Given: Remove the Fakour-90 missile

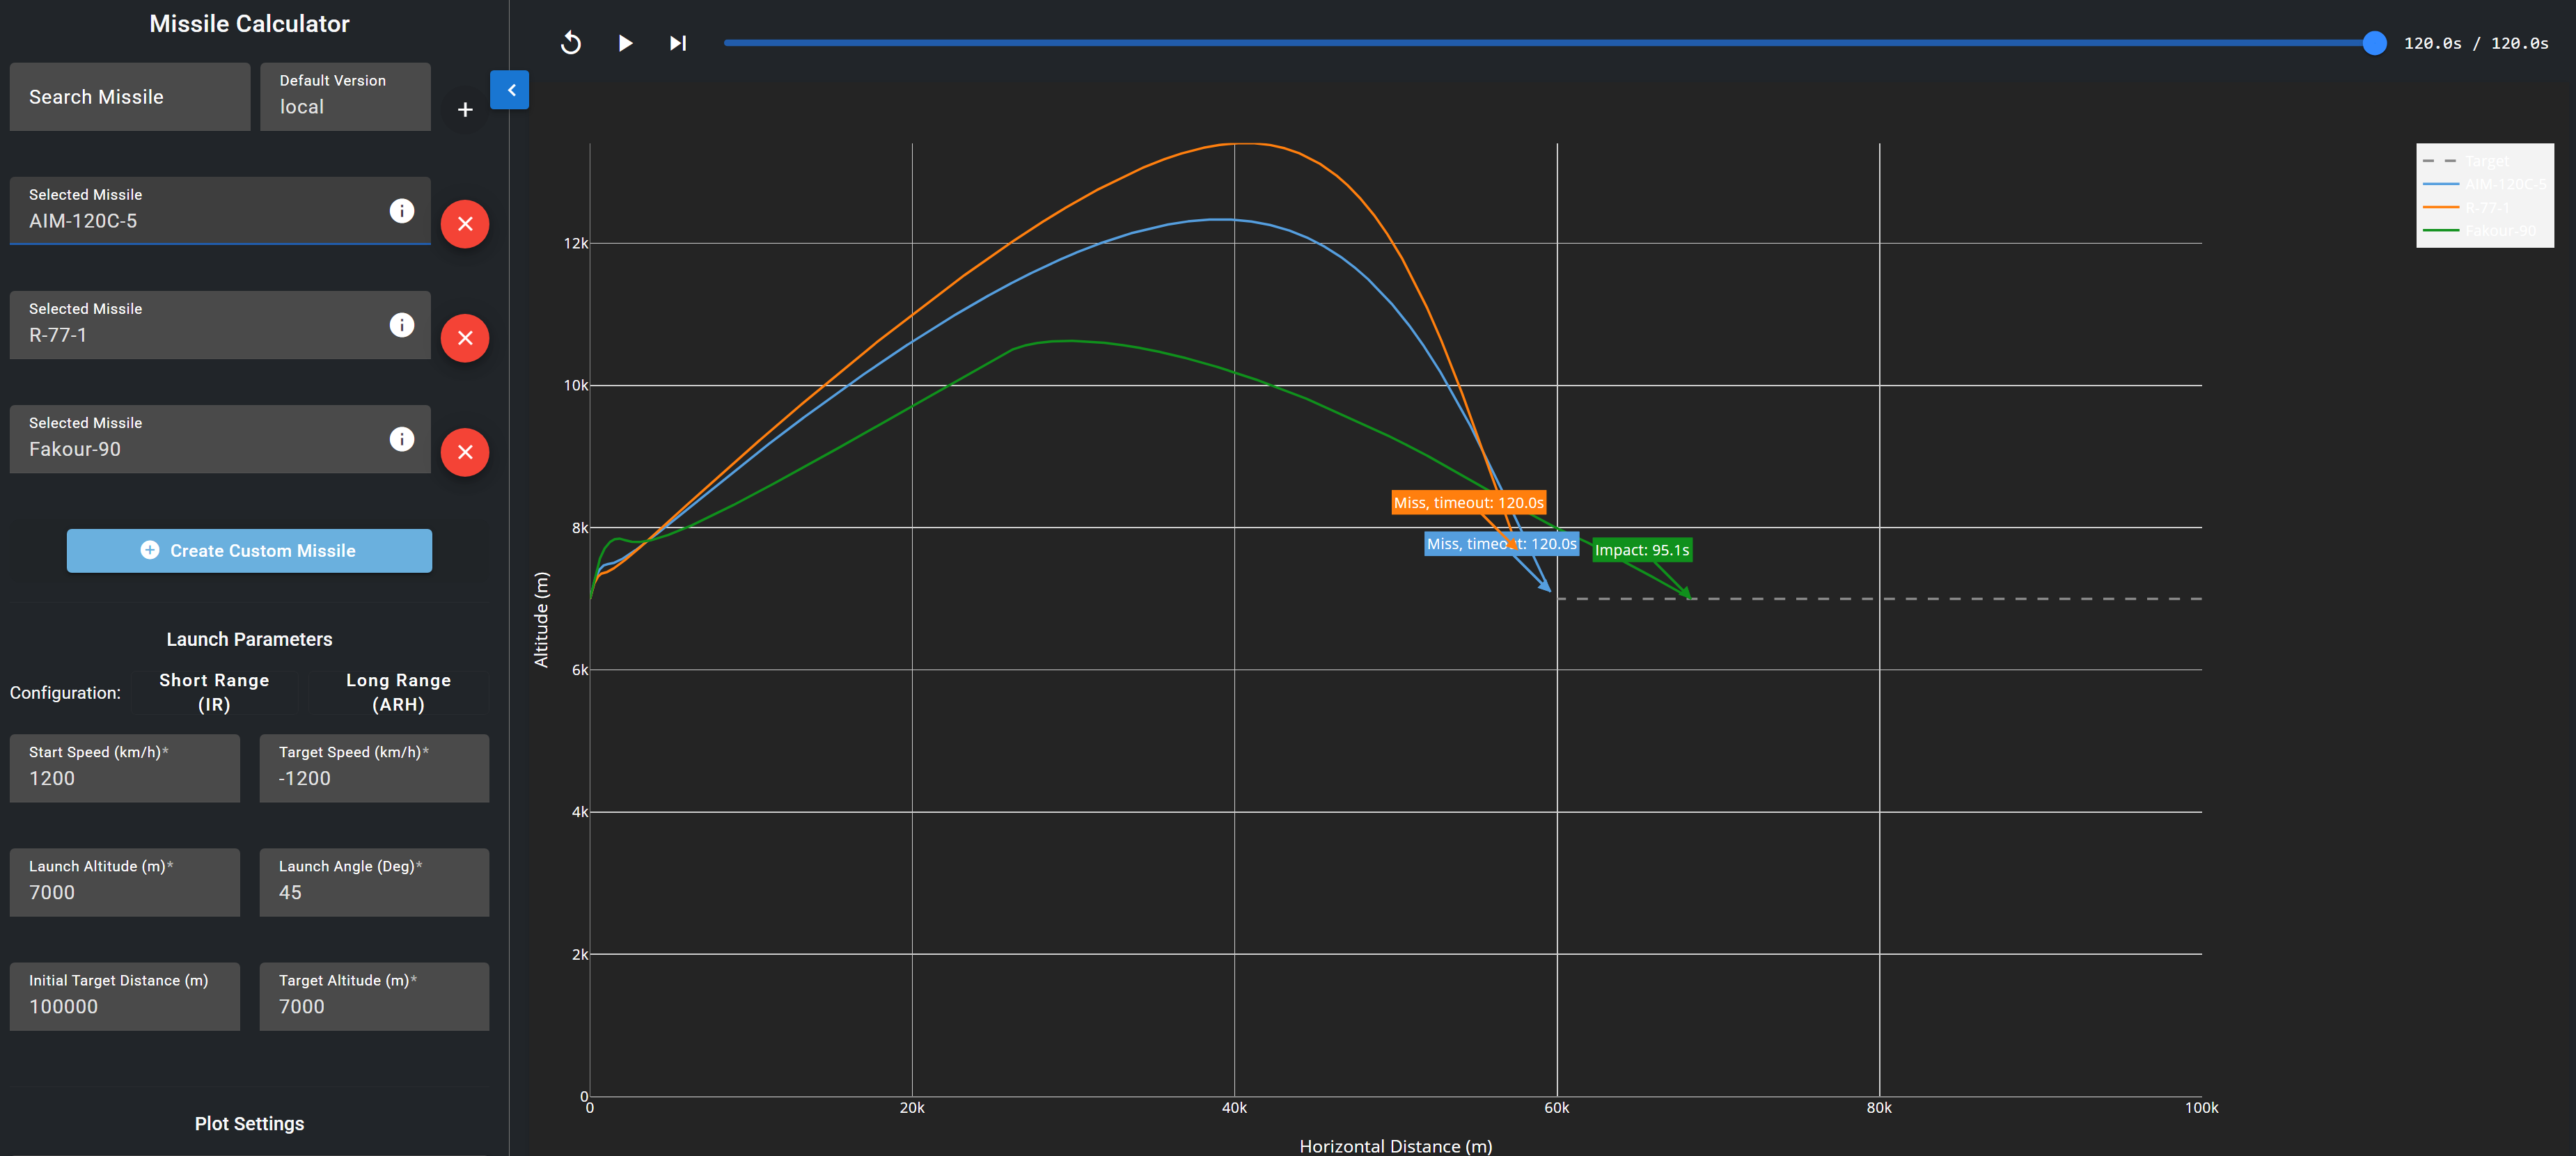Looking at the screenshot, I should pyautogui.click(x=465, y=452).
